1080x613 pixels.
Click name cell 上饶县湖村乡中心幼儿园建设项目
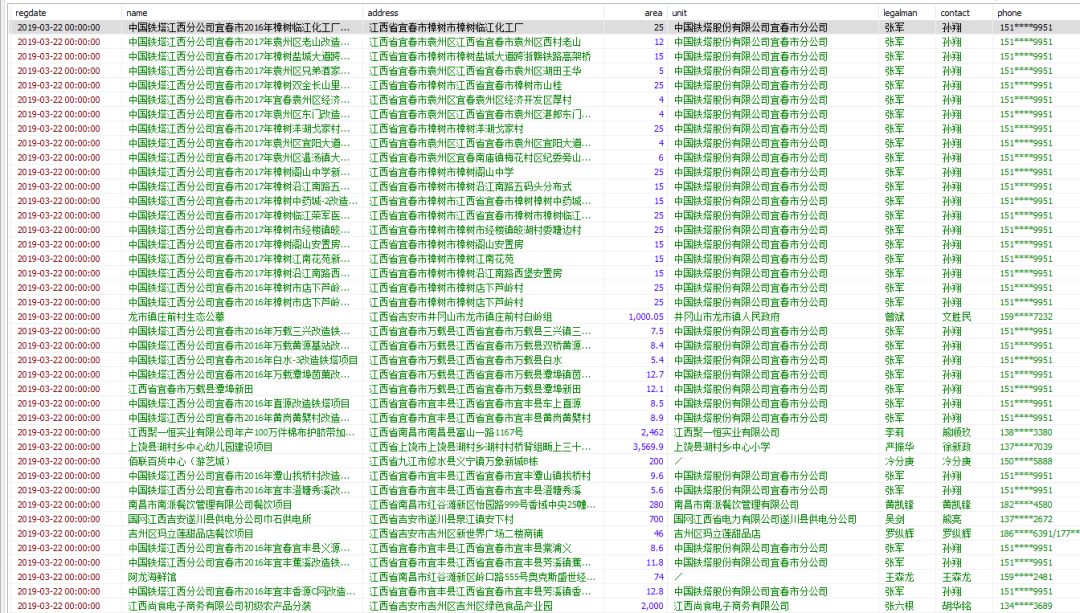pos(200,447)
